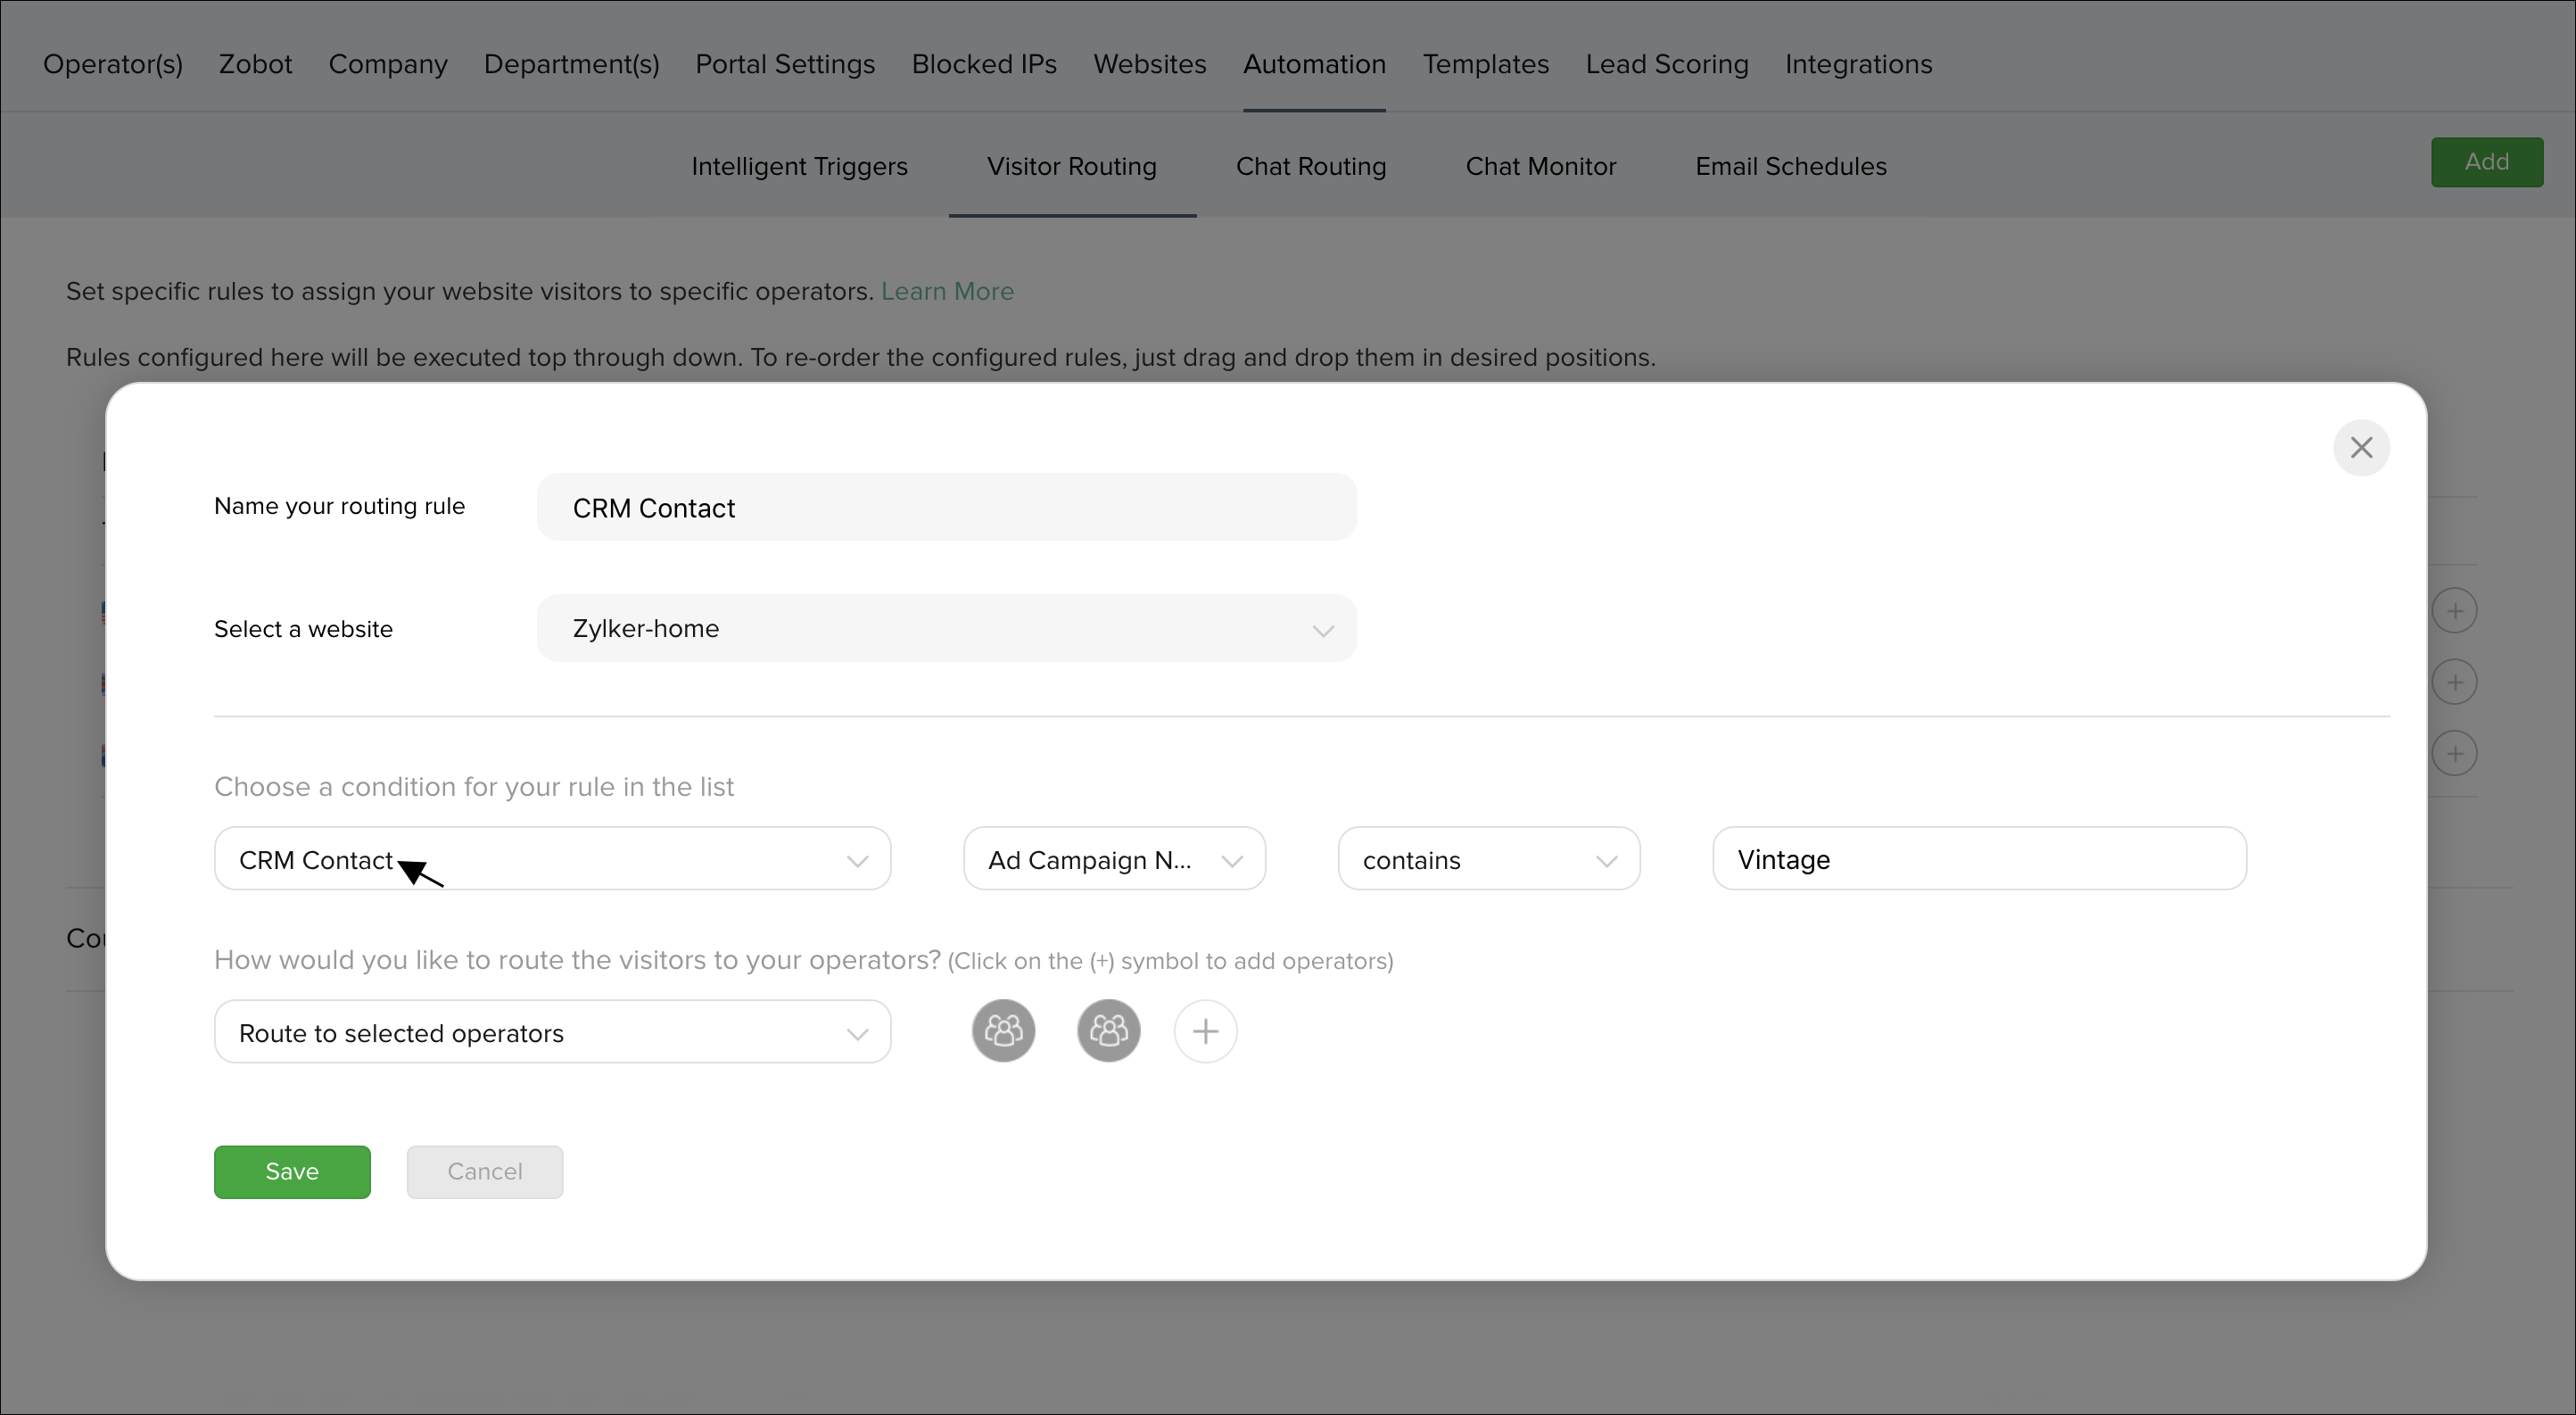Close the routing rule dialog with X
This screenshot has width=2576, height=1415.
click(2361, 447)
